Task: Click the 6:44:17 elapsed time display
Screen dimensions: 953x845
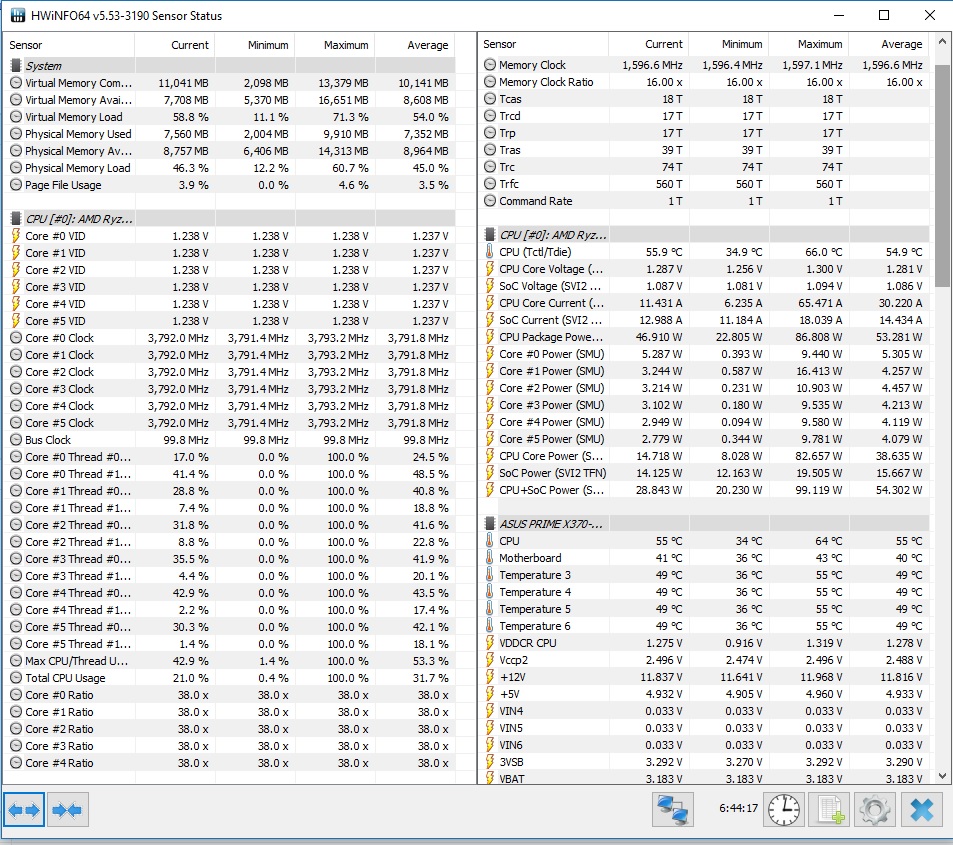Action: coord(738,808)
